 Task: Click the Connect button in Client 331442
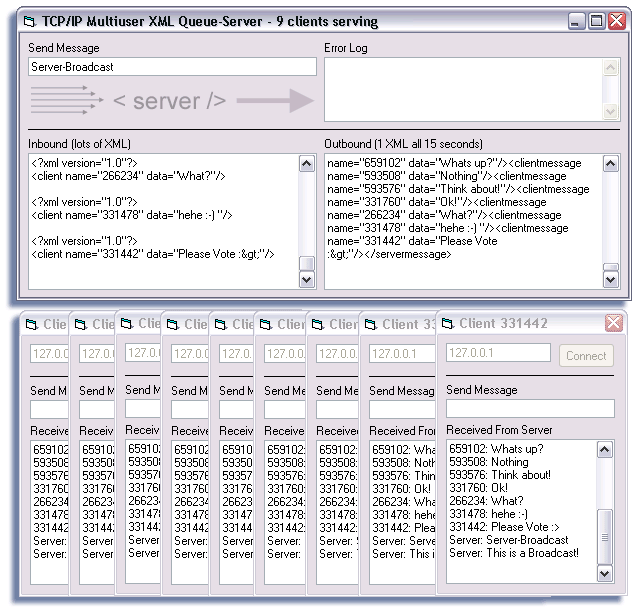585,355
